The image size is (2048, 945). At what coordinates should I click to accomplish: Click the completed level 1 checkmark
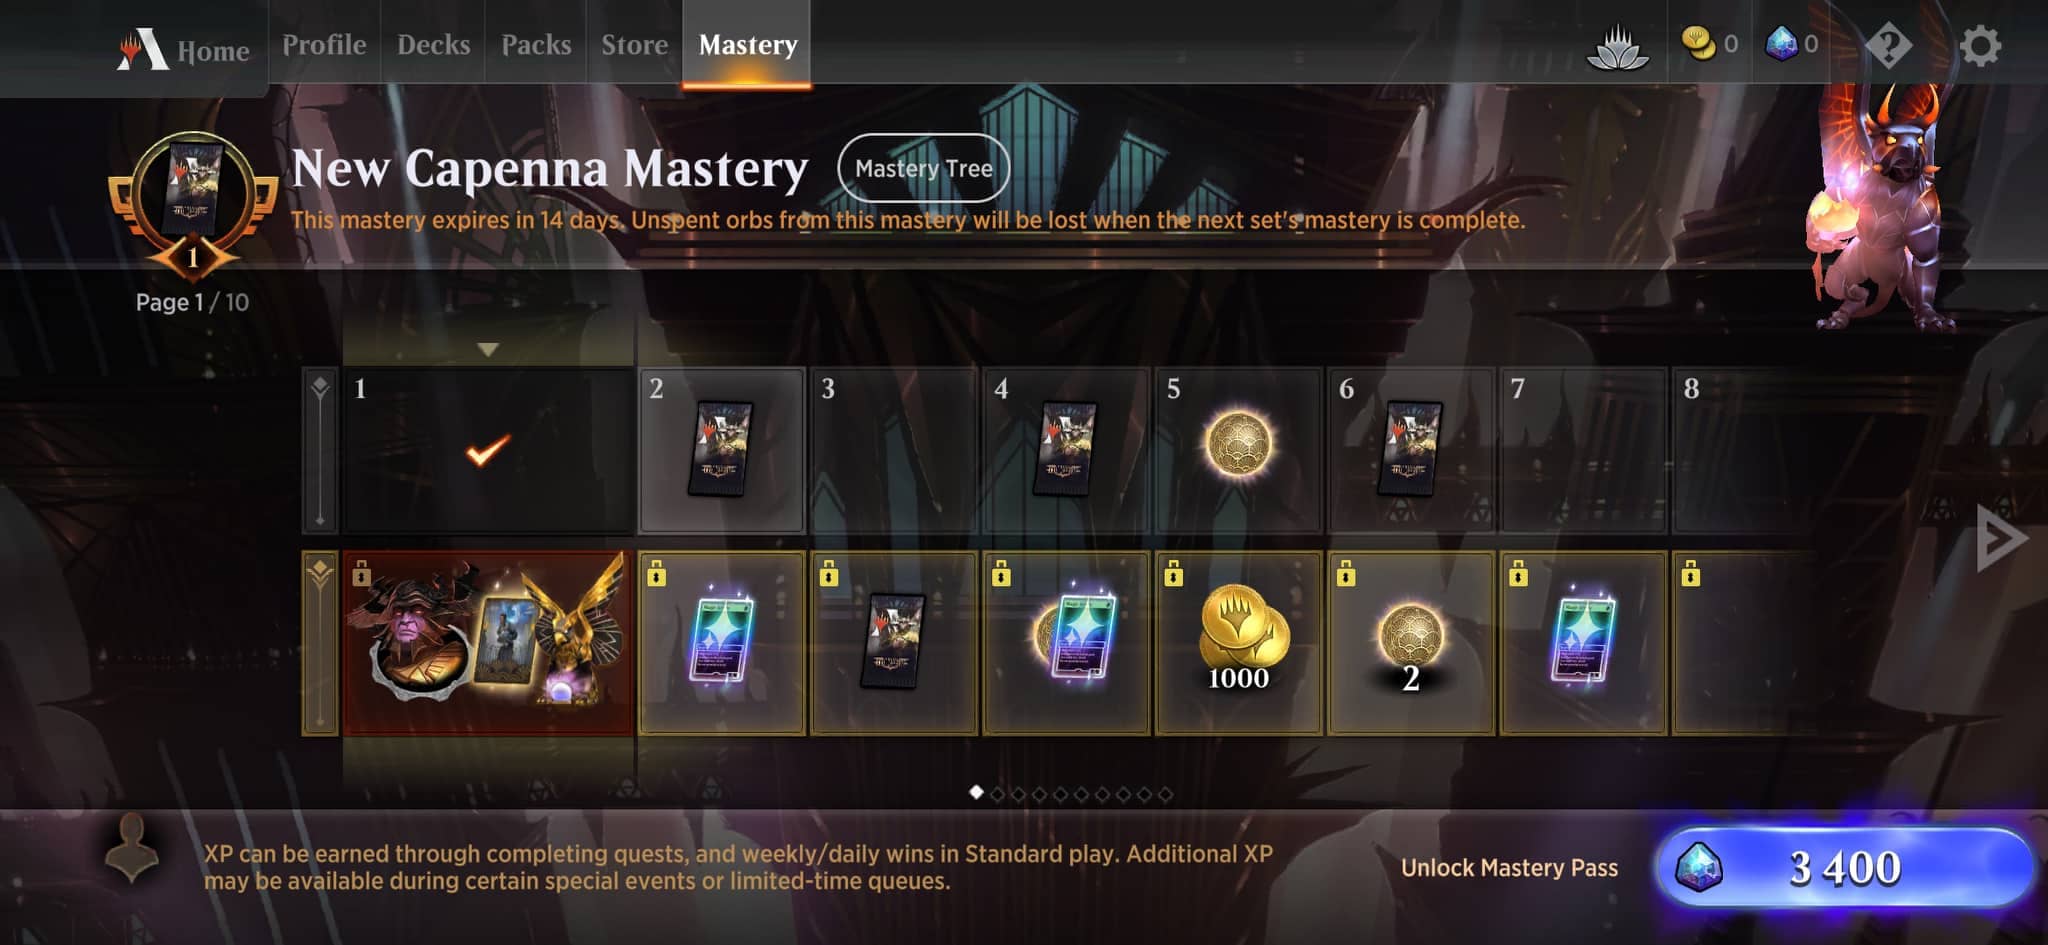point(488,450)
